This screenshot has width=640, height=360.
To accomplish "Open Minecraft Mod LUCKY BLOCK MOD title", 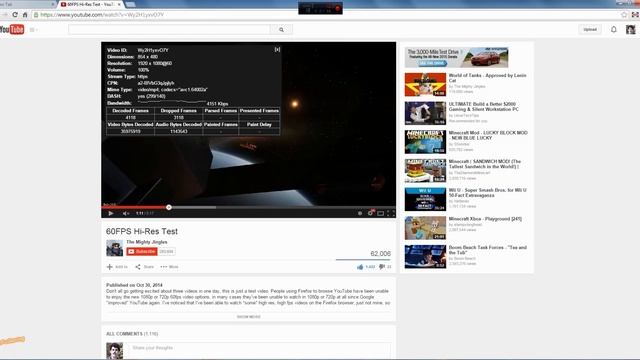I will point(488,135).
